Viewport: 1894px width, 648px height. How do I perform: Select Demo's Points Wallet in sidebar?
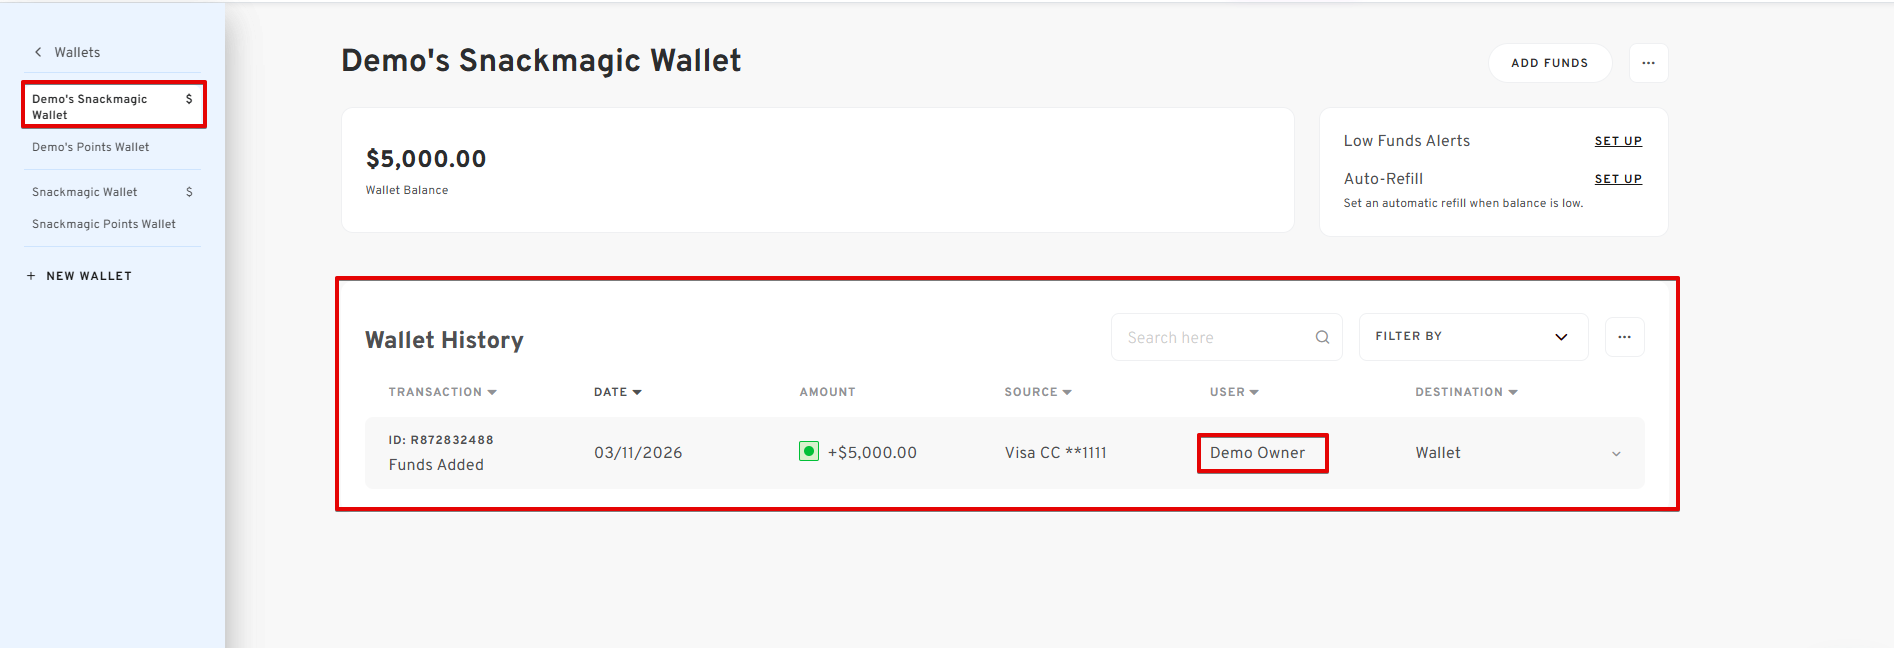click(x=90, y=147)
